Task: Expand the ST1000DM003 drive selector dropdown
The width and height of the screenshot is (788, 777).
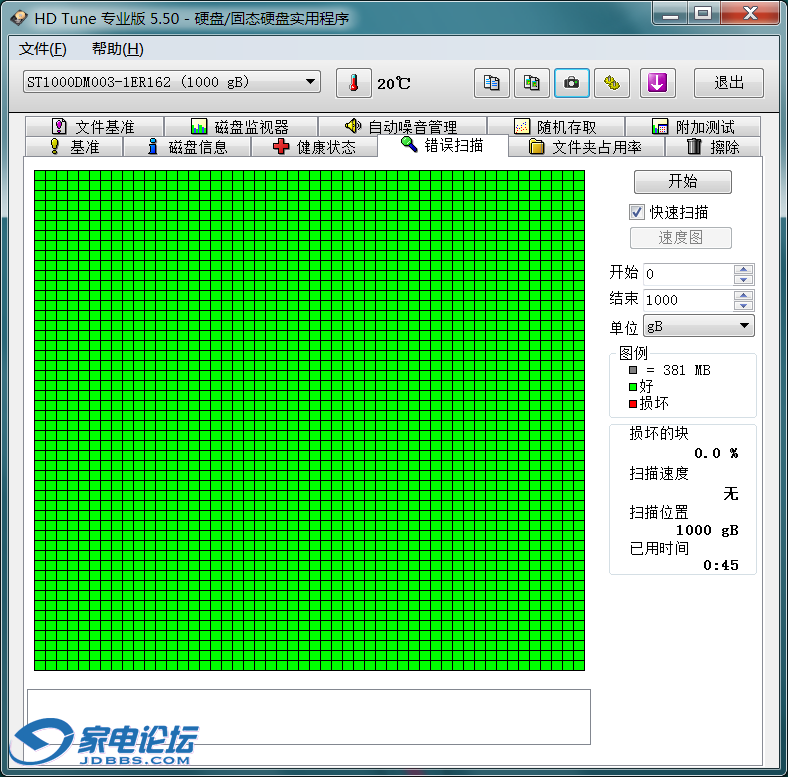Action: point(310,82)
